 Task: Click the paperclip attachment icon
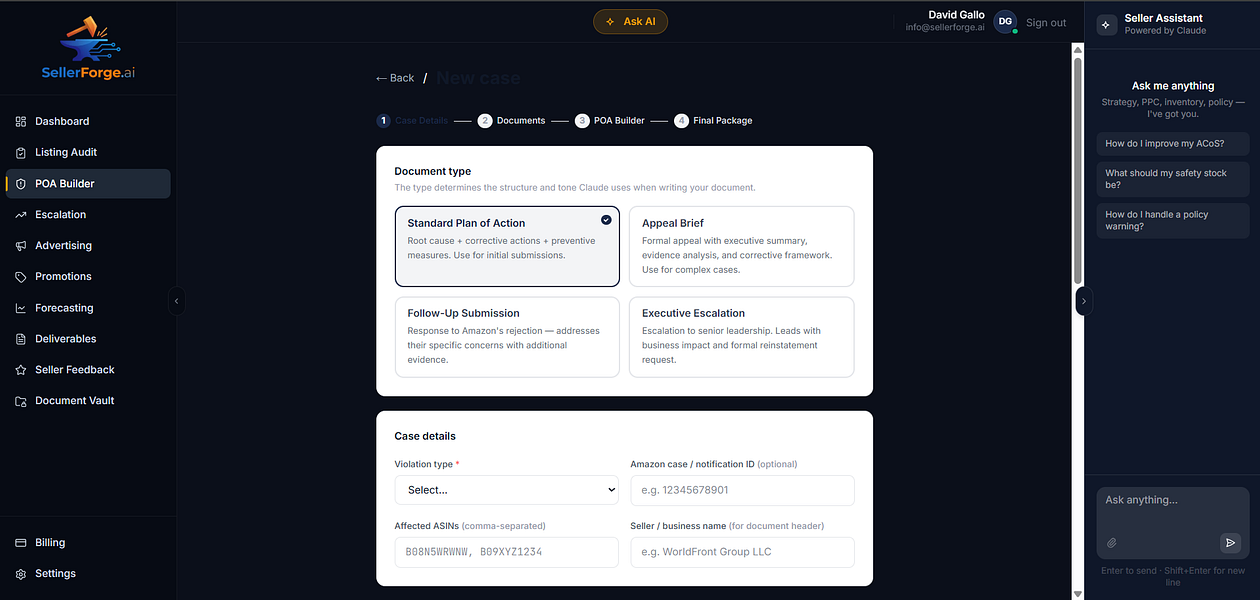[1111, 543]
